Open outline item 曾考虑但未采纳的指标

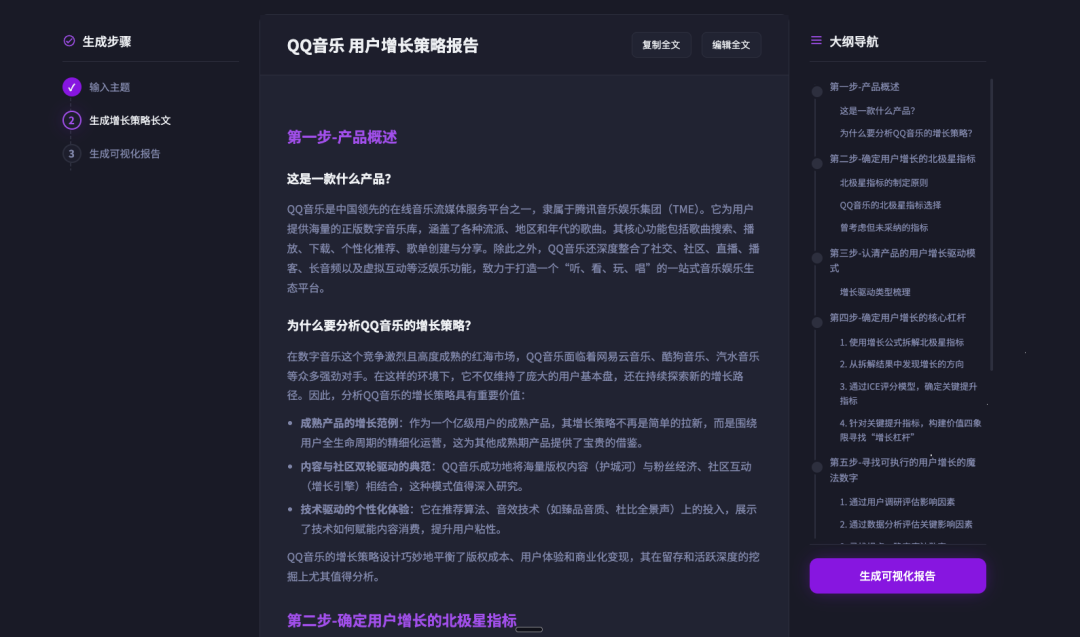(884, 228)
